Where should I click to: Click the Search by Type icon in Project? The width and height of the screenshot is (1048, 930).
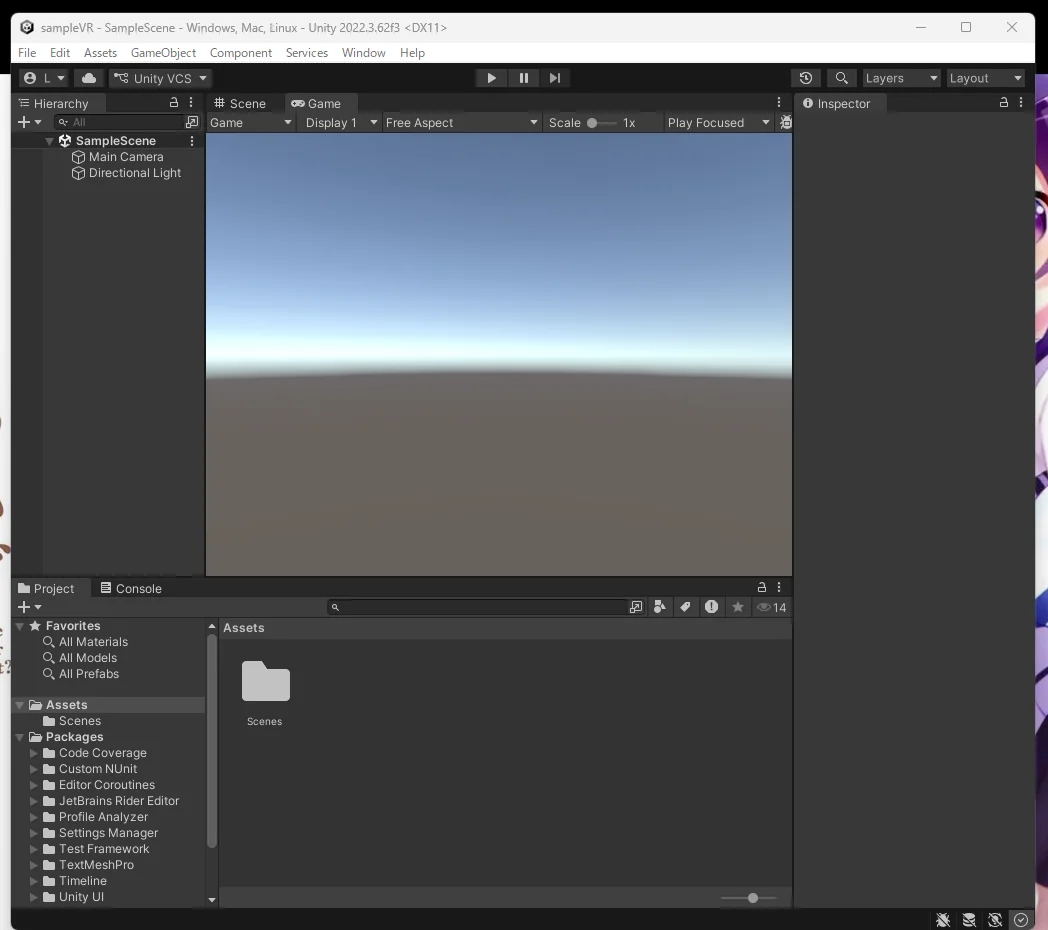point(660,607)
